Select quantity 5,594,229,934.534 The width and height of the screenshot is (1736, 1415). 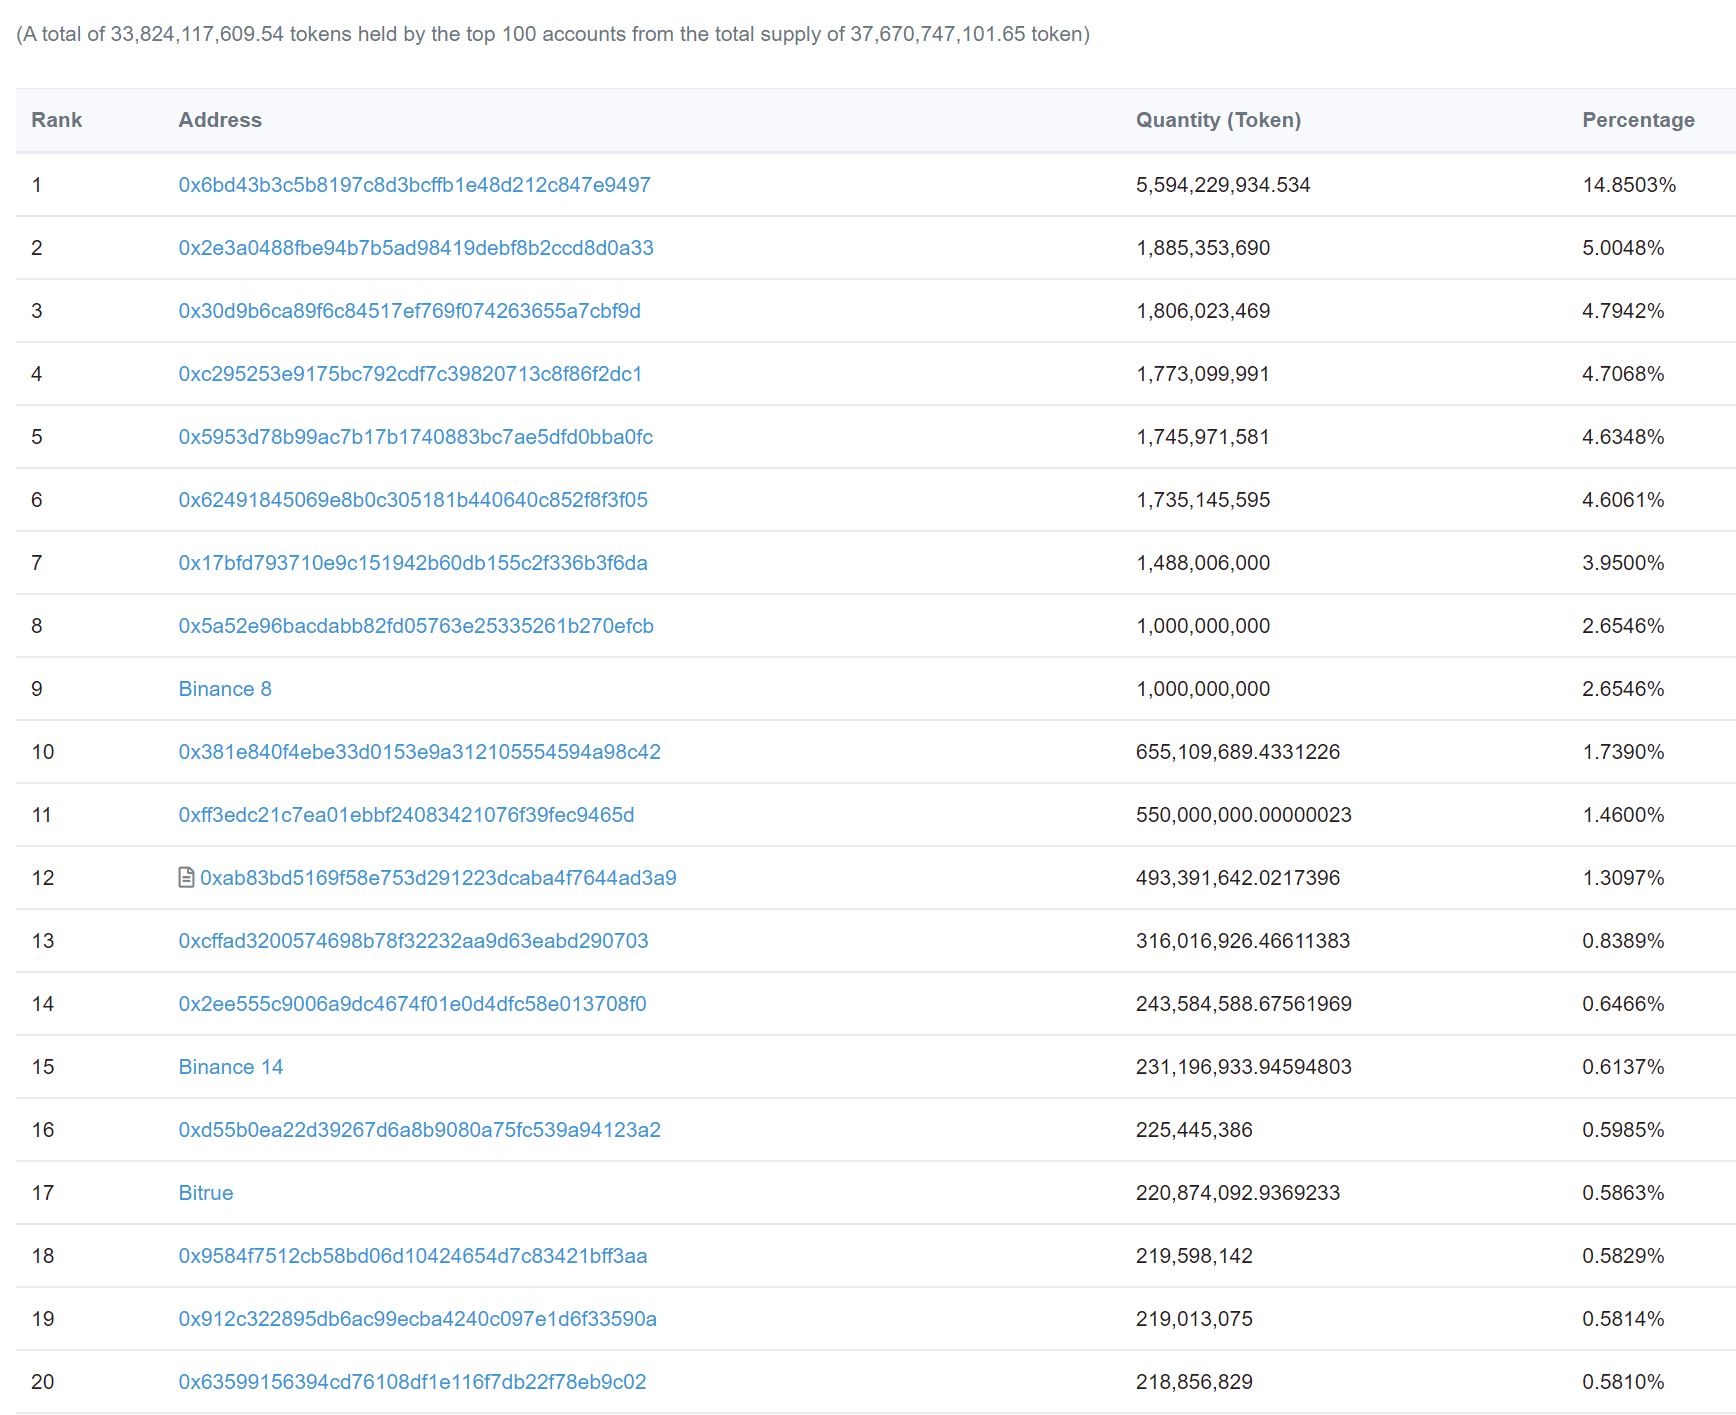tap(1223, 185)
